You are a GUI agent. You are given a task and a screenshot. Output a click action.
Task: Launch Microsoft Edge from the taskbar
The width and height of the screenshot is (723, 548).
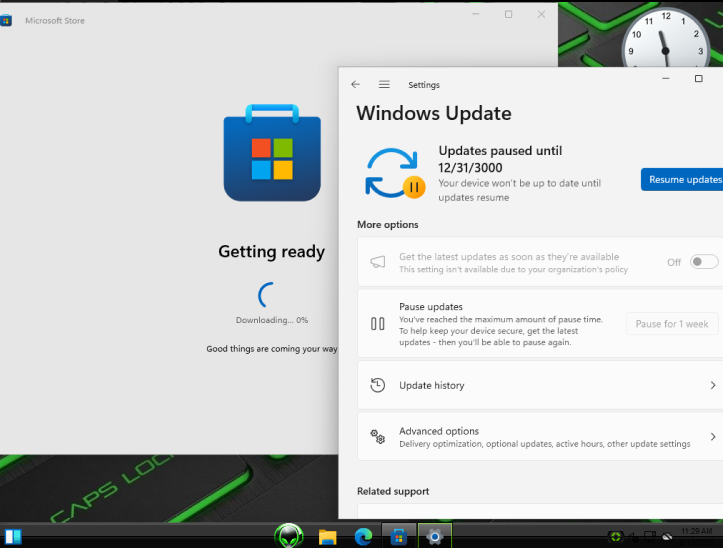[x=363, y=537]
